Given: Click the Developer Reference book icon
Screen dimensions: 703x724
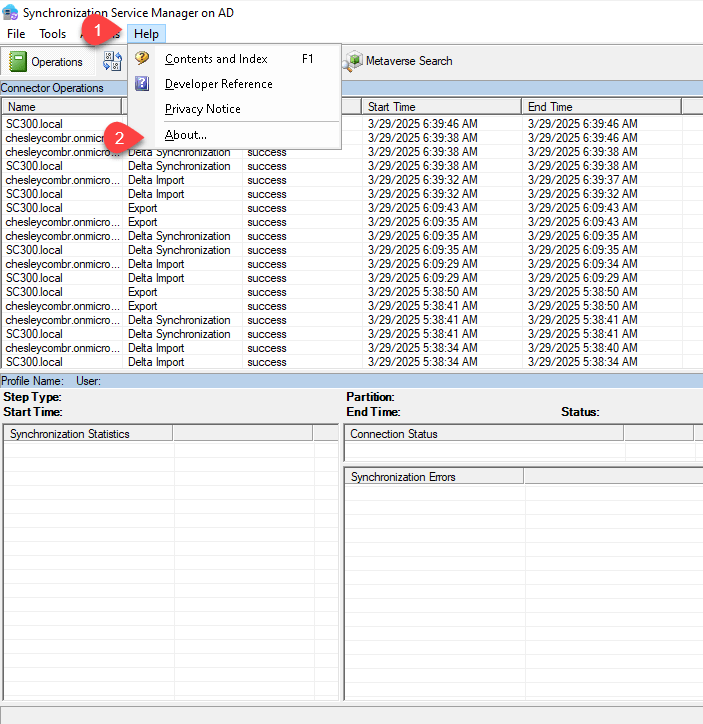Looking at the screenshot, I should tap(143, 84).
